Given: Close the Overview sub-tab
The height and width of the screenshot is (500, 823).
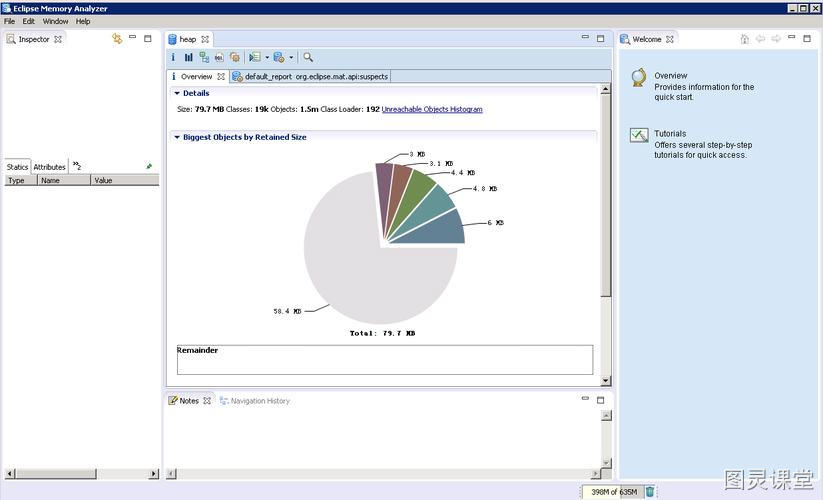Looking at the screenshot, I should tap(221, 77).
